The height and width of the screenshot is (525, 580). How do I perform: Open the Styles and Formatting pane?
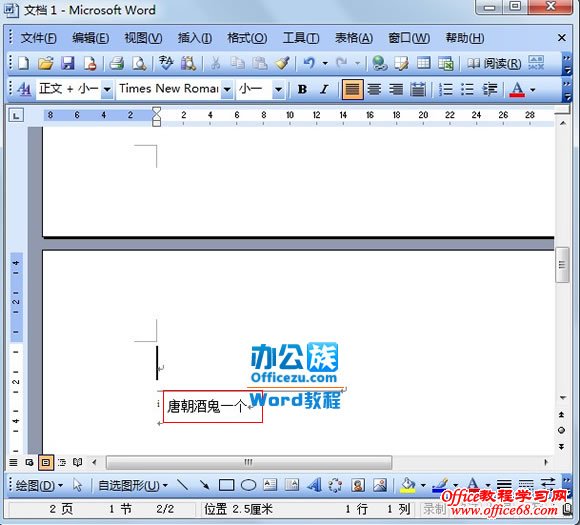click(24, 89)
